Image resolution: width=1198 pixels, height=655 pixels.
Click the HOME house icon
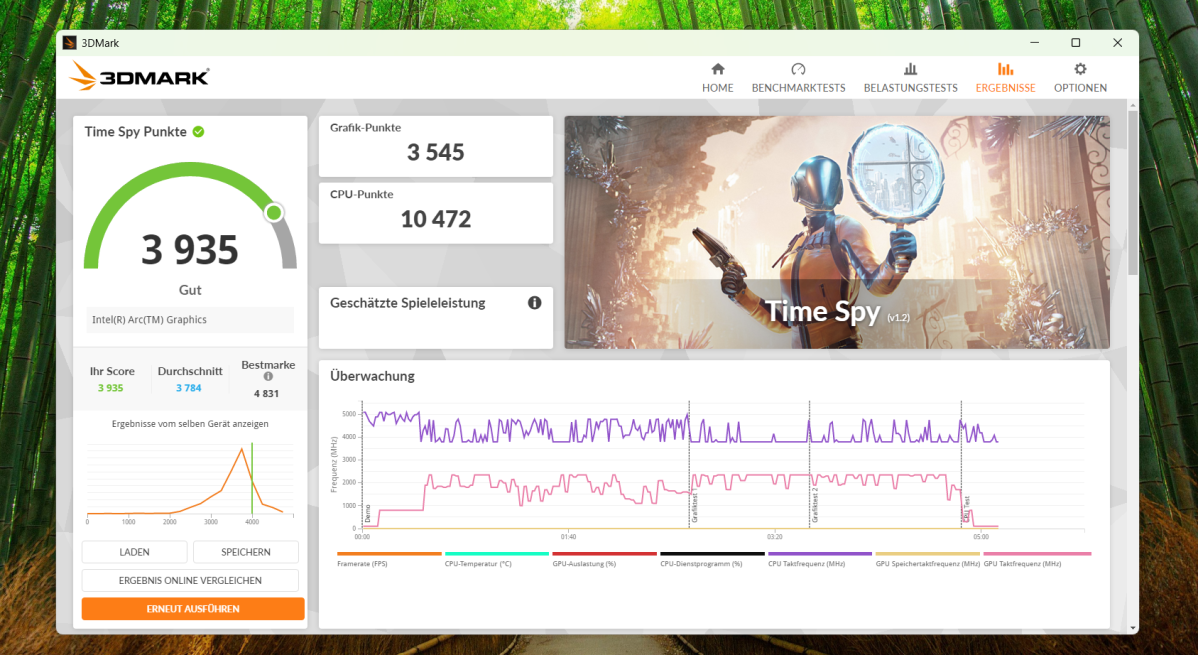(717, 69)
